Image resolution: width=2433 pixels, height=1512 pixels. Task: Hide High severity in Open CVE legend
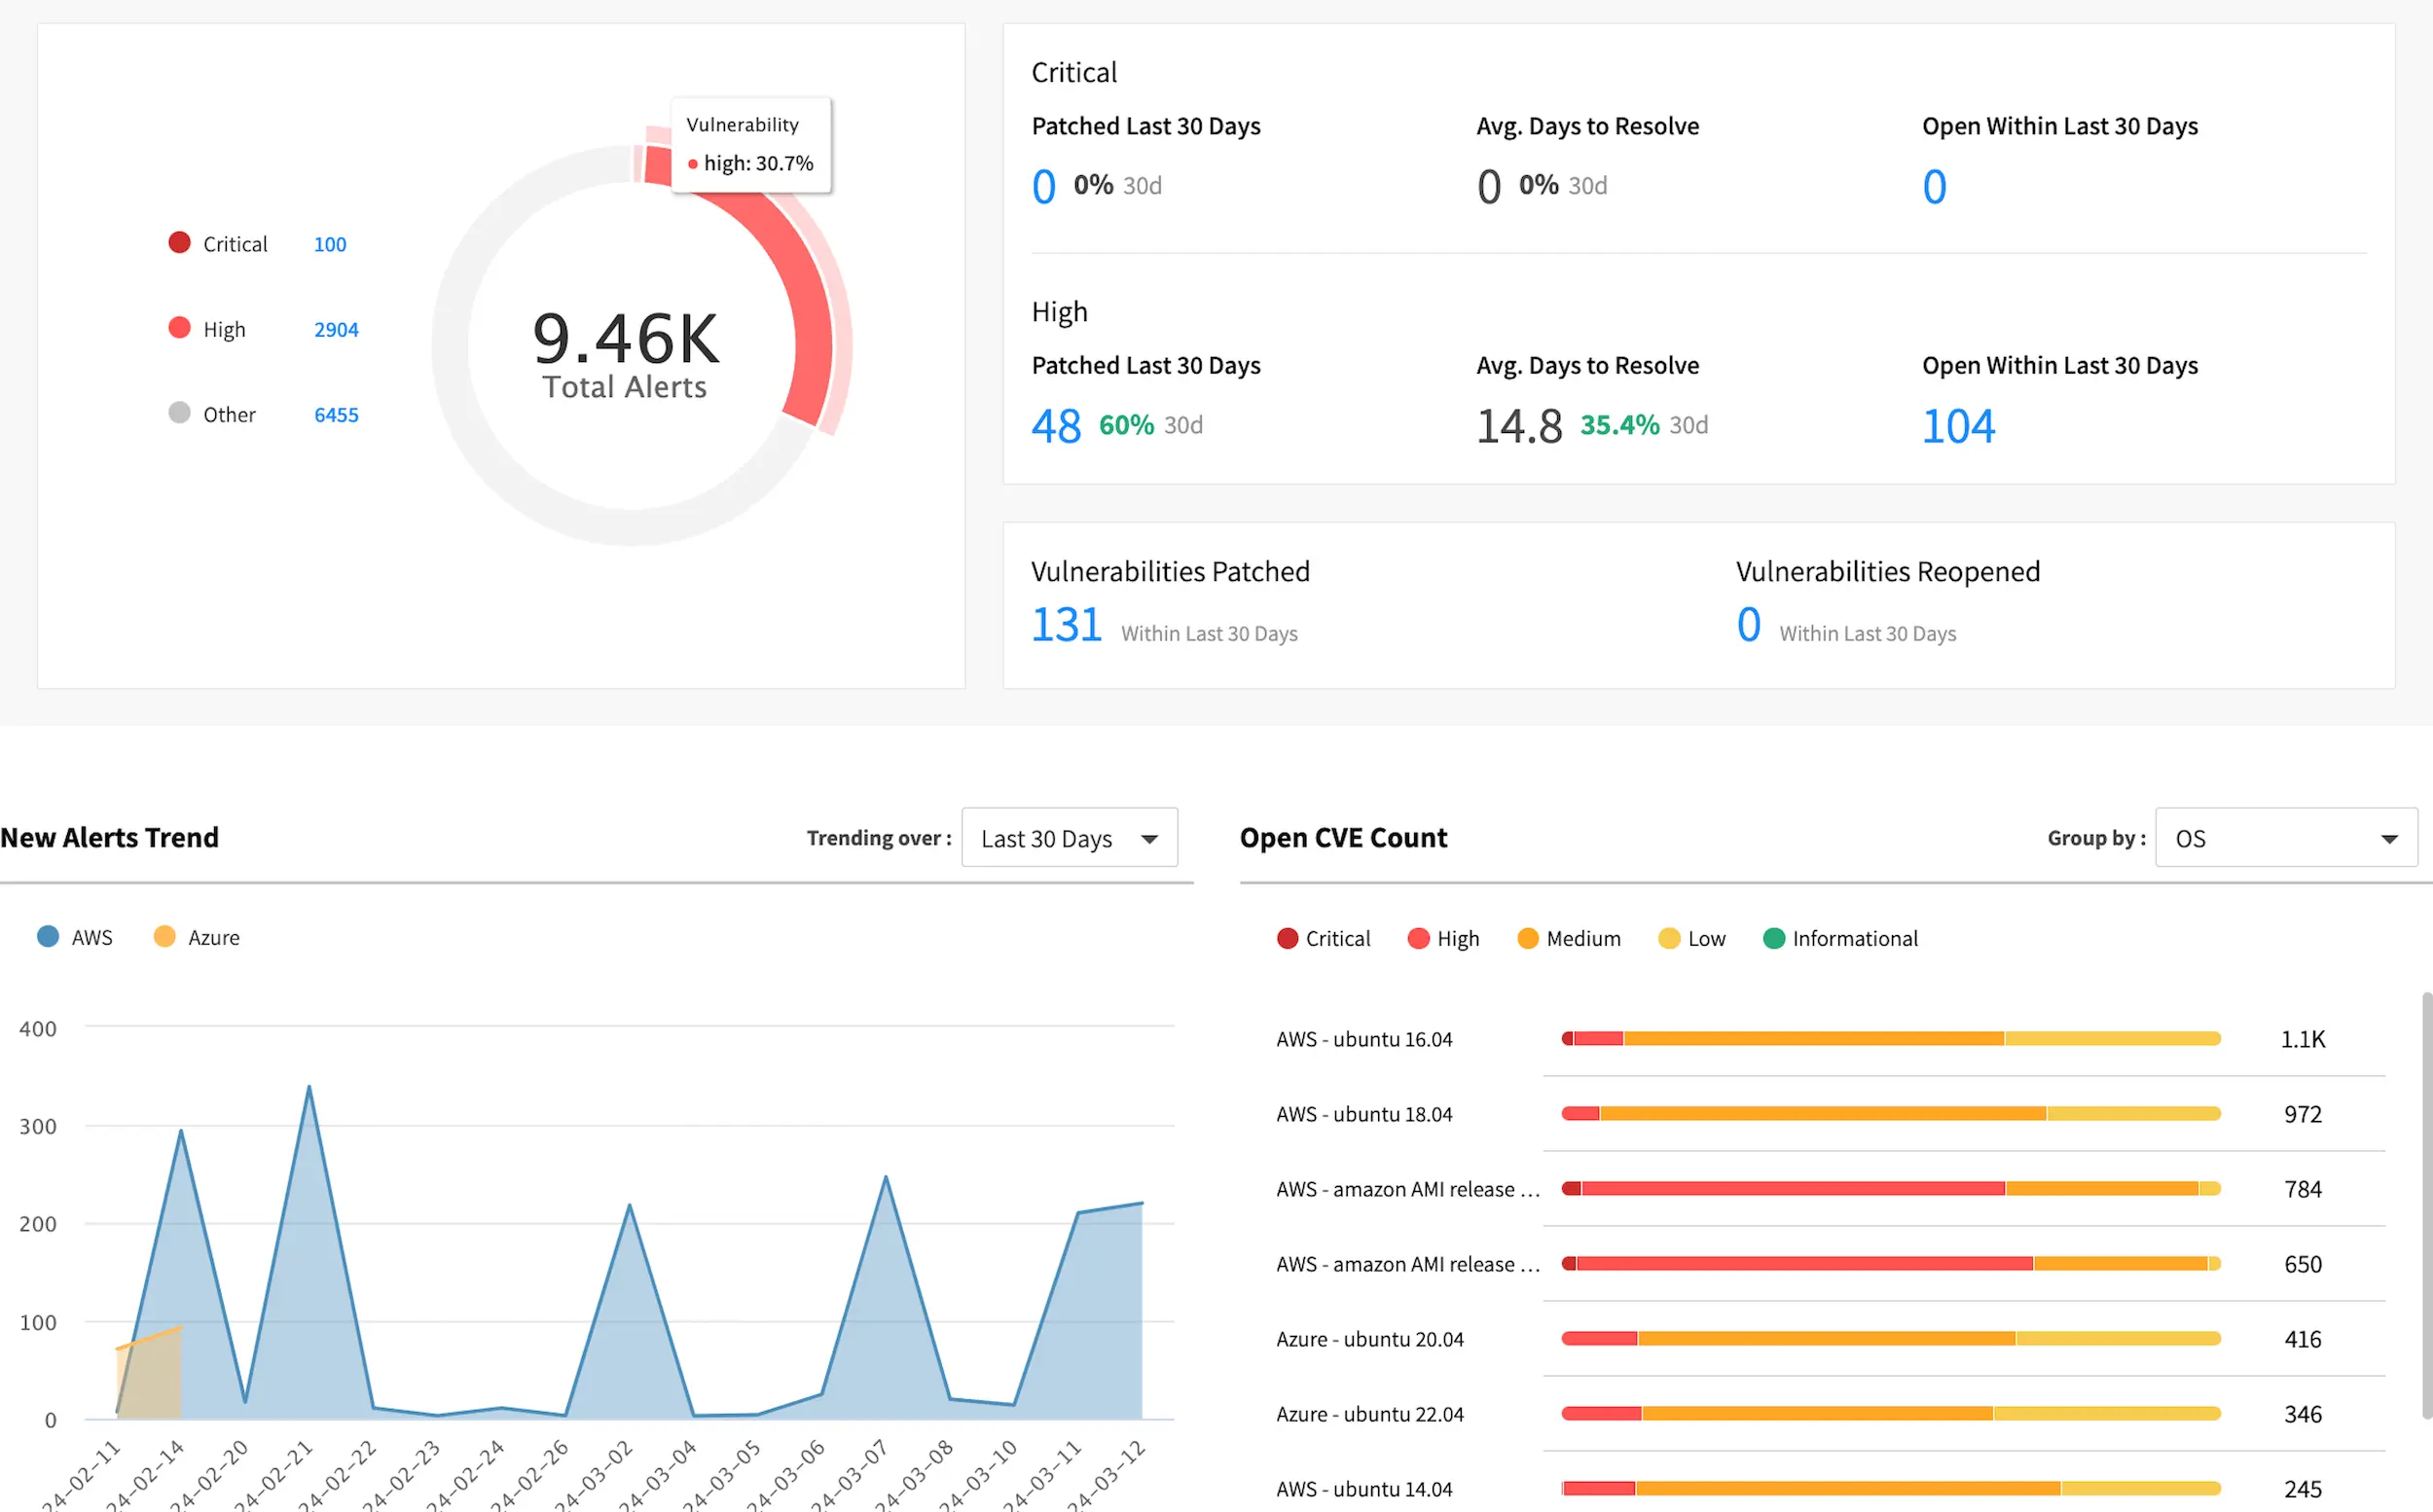pyautogui.click(x=1418, y=938)
